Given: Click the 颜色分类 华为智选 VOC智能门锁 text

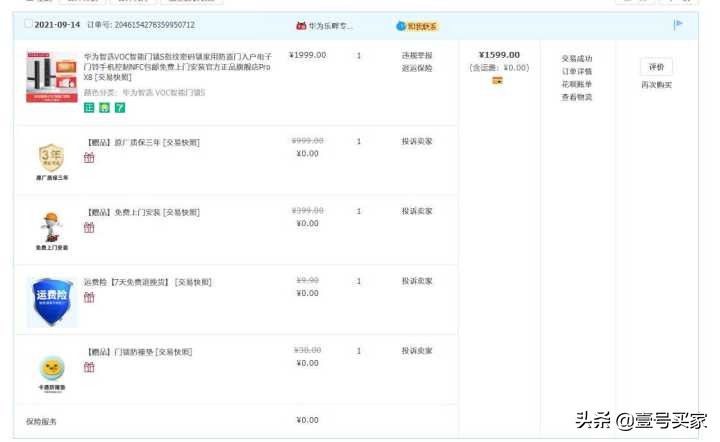Looking at the screenshot, I should click(145, 92).
